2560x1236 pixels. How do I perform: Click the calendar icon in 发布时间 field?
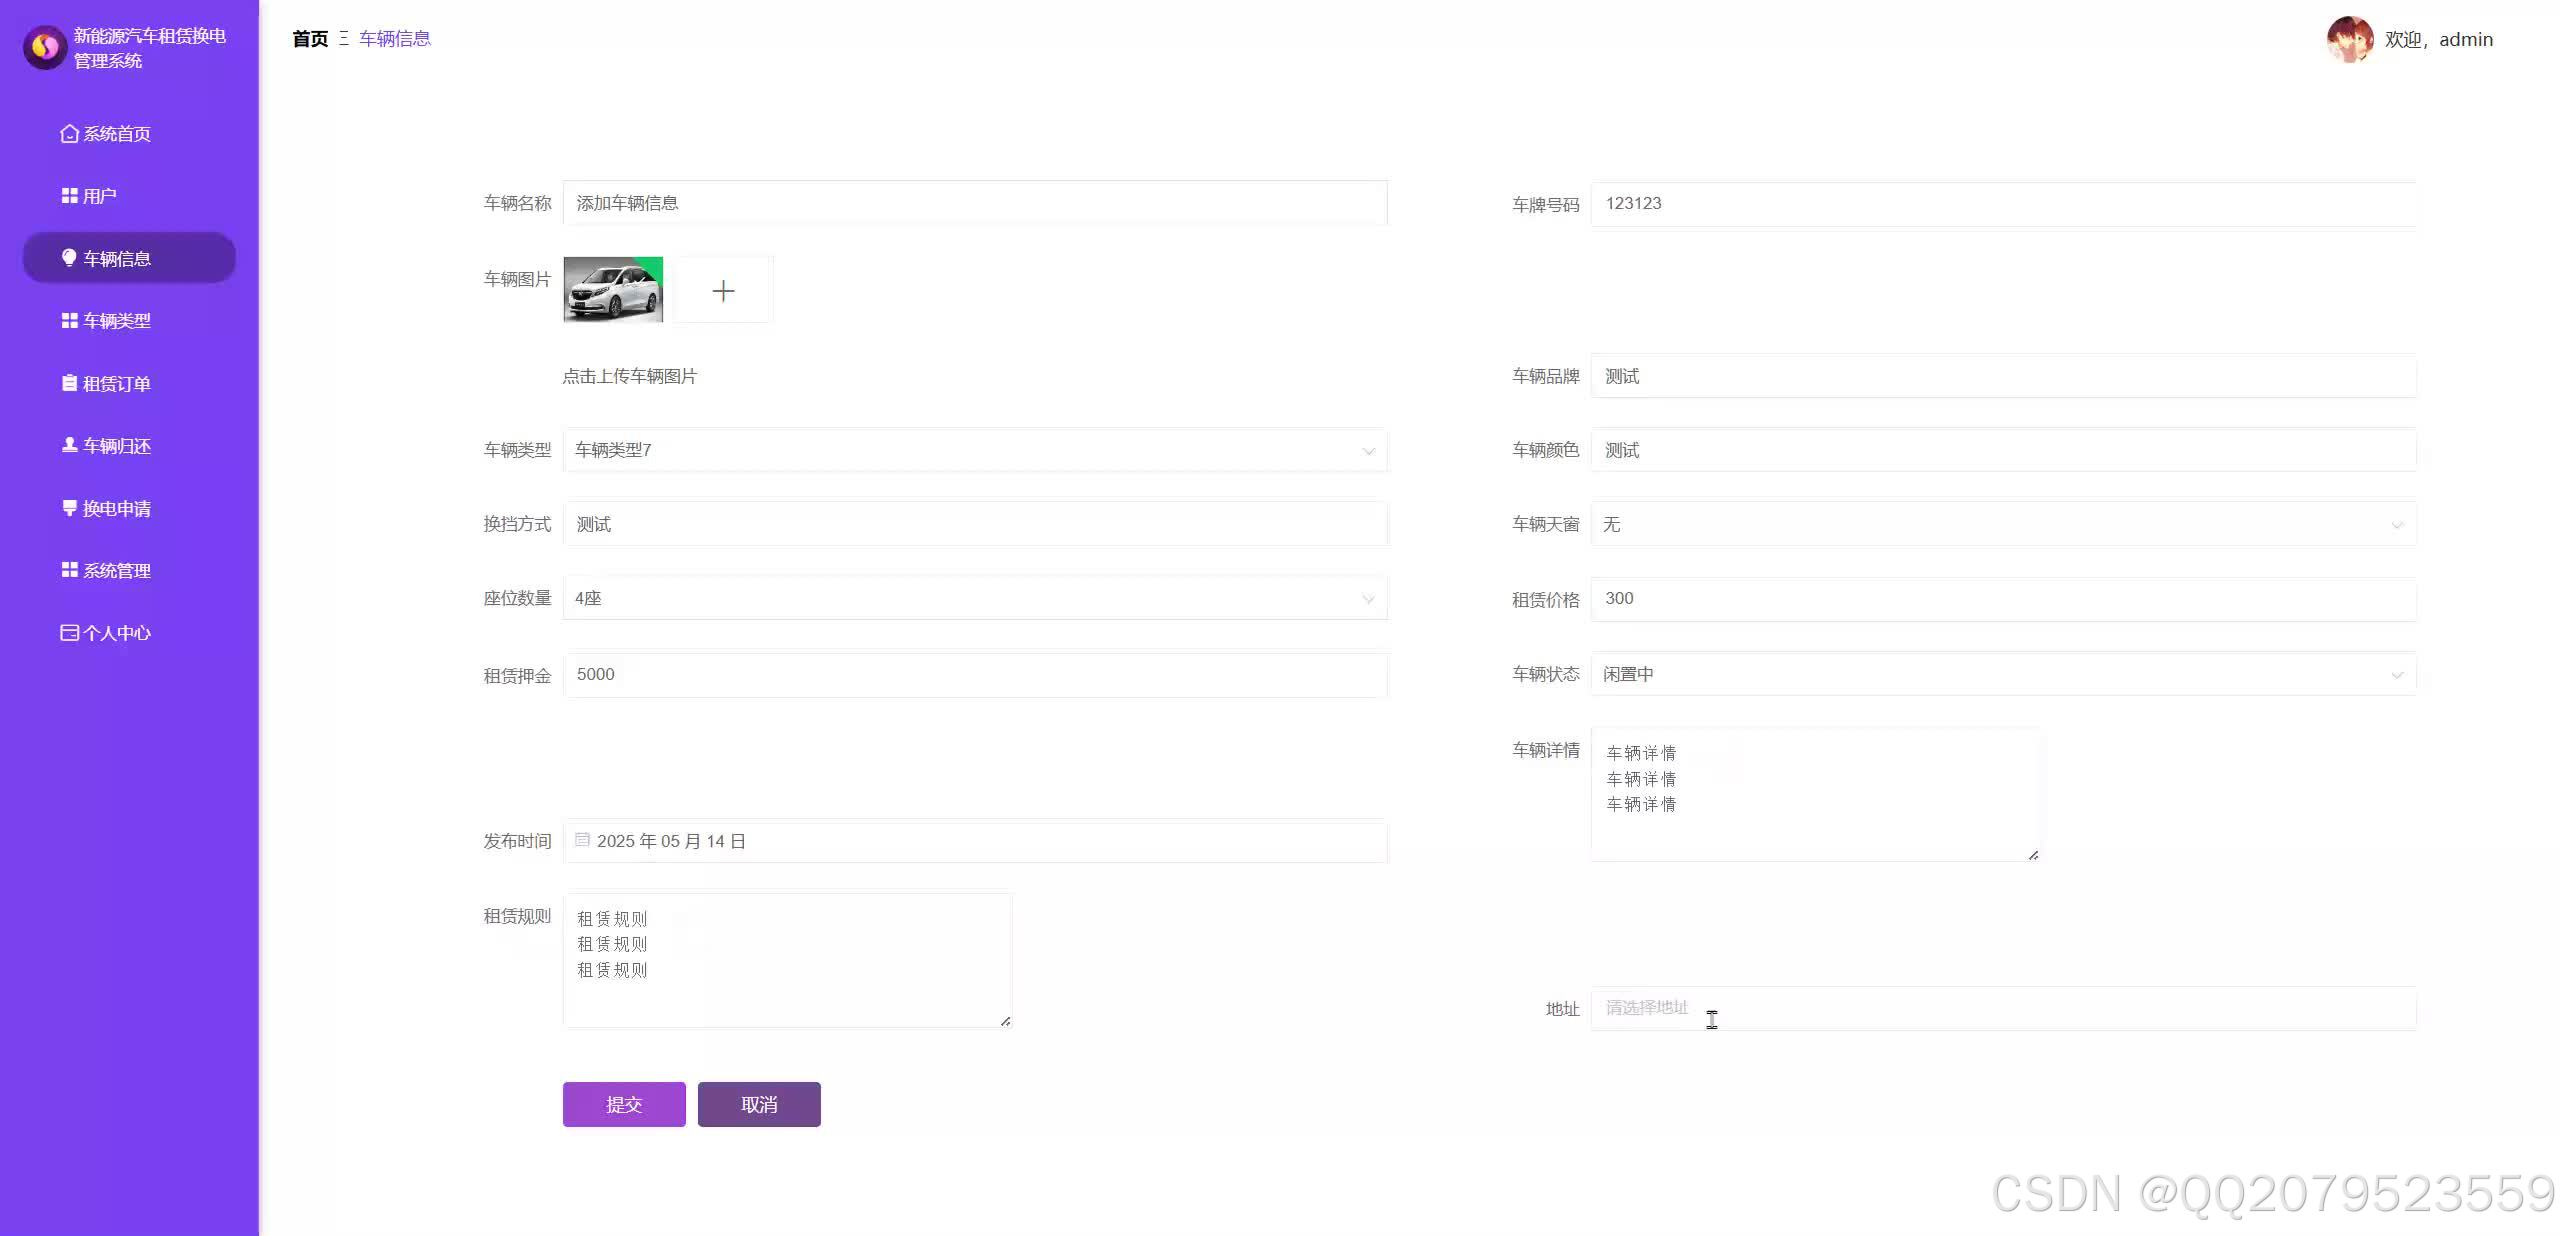[x=582, y=840]
